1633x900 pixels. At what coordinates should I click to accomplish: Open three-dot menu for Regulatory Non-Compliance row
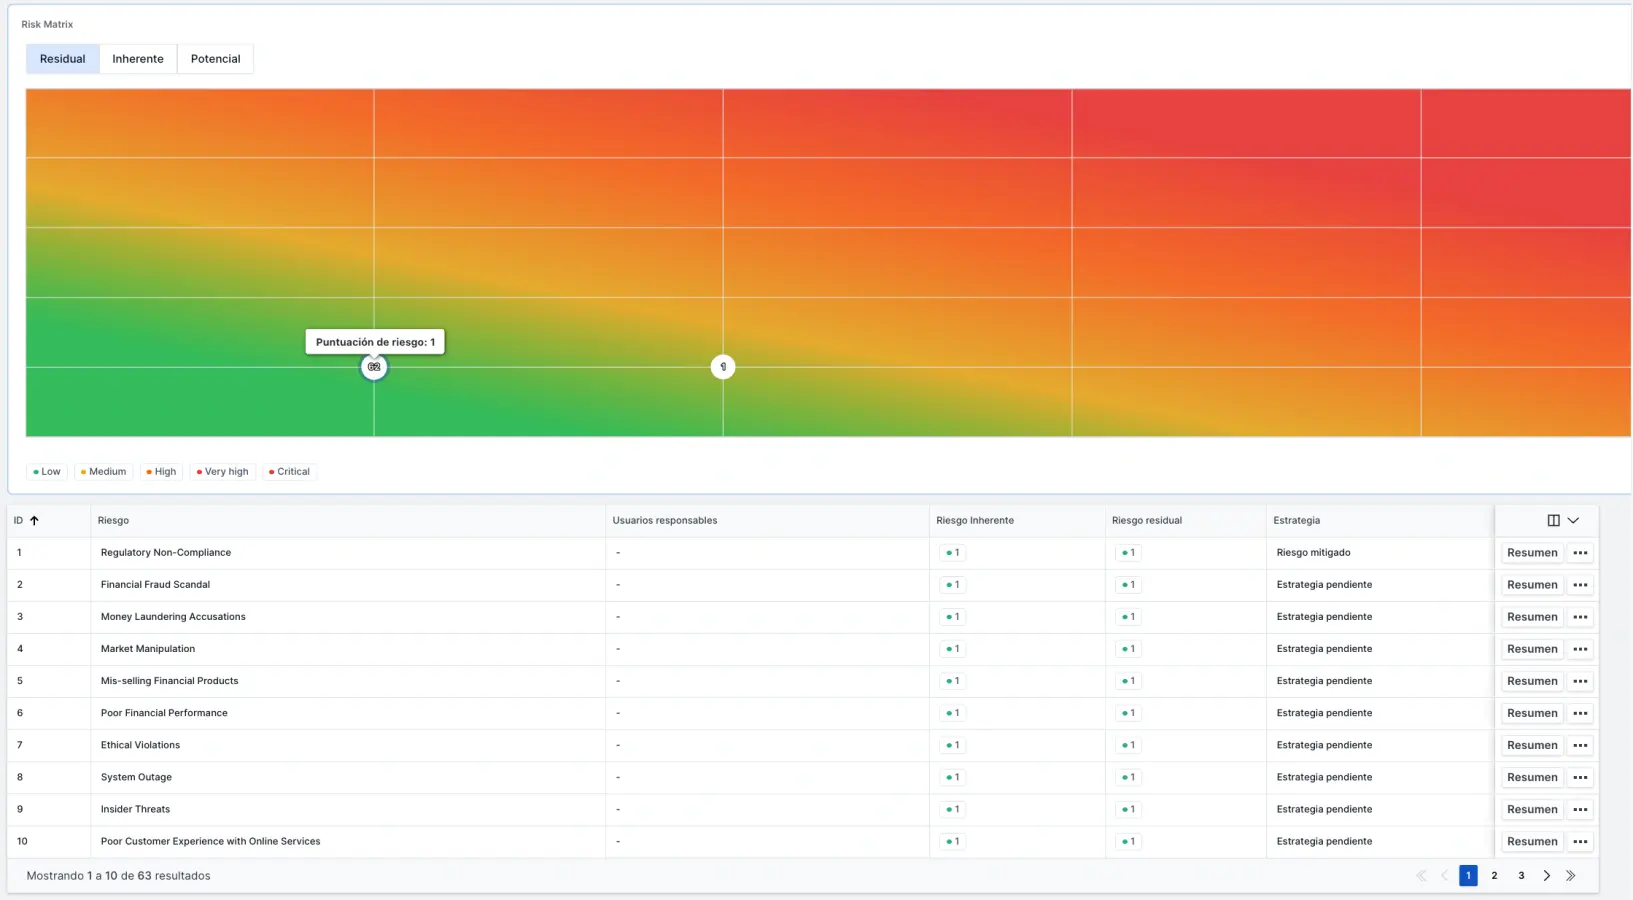[1580, 553]
